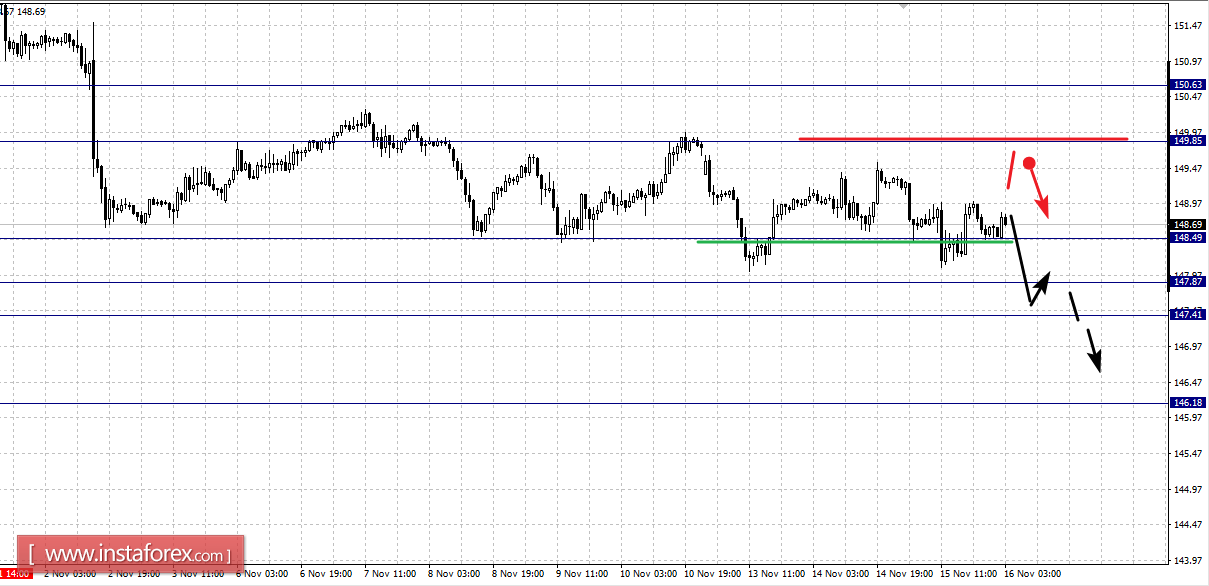This screenshot has height=586, width=1209.
Task: Click the 10 Nov 19:00 time label
Action: [712, 576]
